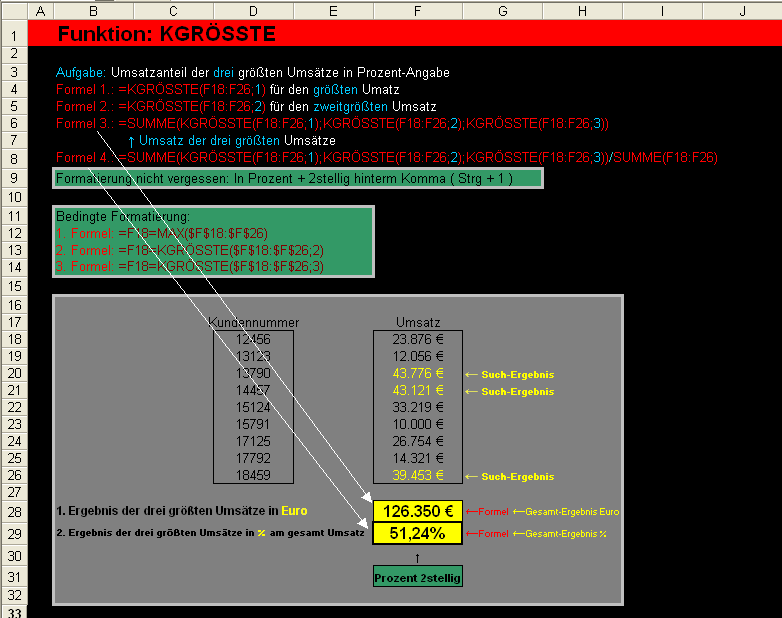Click the Formel 4 text line

pyautogui.click(x=386, y=157)
